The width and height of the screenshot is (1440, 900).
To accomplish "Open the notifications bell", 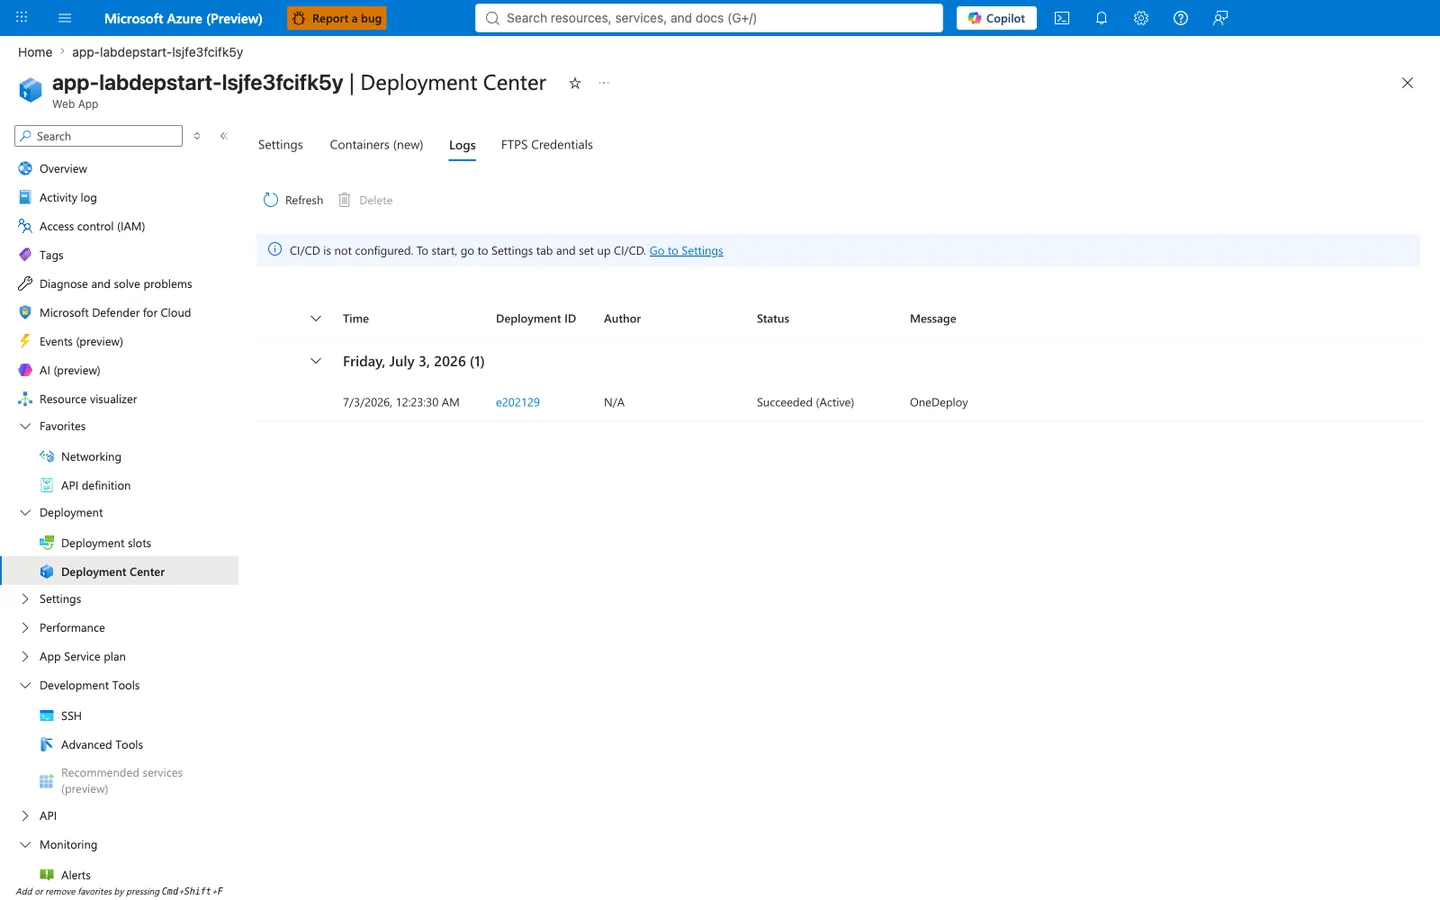I will pos(1101,18).
